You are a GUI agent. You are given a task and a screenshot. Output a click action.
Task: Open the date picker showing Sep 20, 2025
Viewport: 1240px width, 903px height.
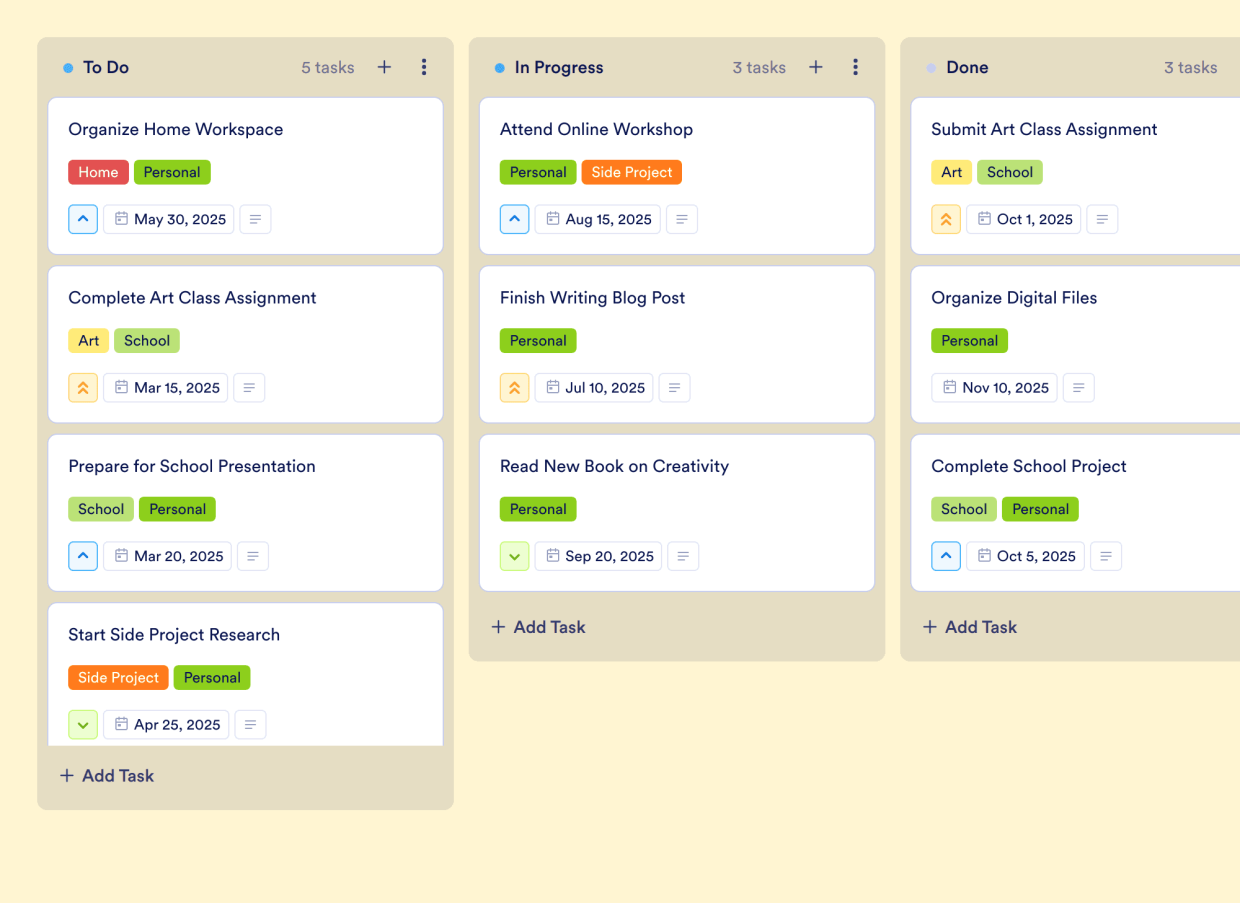pyautogui.click(x=598, y=556)
